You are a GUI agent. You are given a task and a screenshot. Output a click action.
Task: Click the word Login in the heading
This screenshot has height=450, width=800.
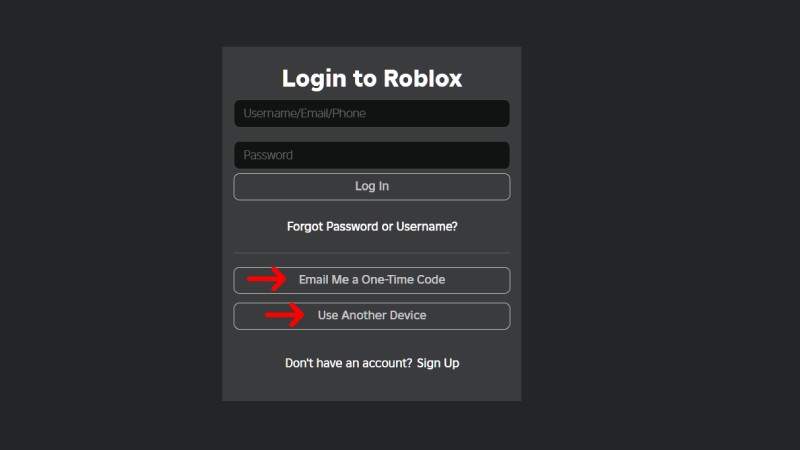(x=311, y=78)
